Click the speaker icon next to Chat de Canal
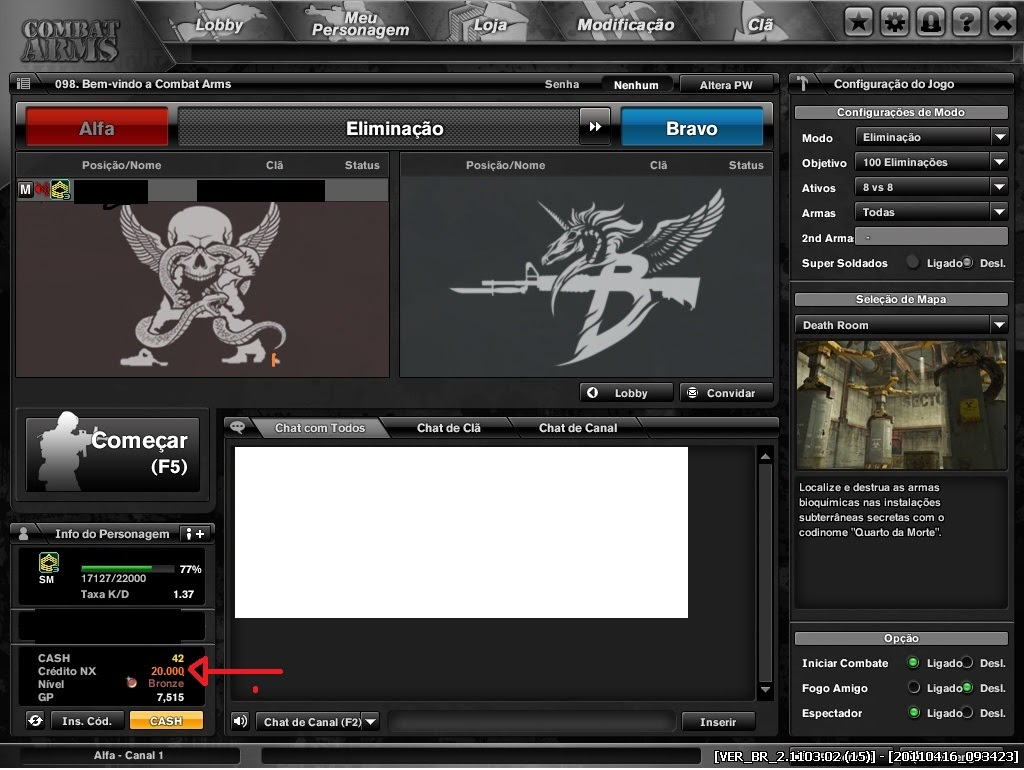Viewport: 1024px width, 770px height. pos(238,720)
